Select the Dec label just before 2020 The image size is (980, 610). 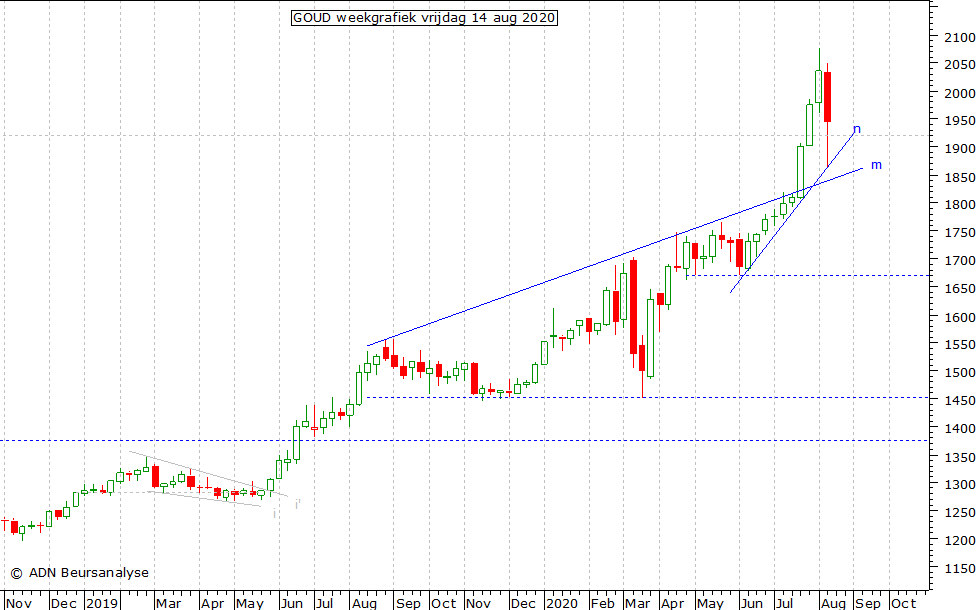tap(522, 603)
